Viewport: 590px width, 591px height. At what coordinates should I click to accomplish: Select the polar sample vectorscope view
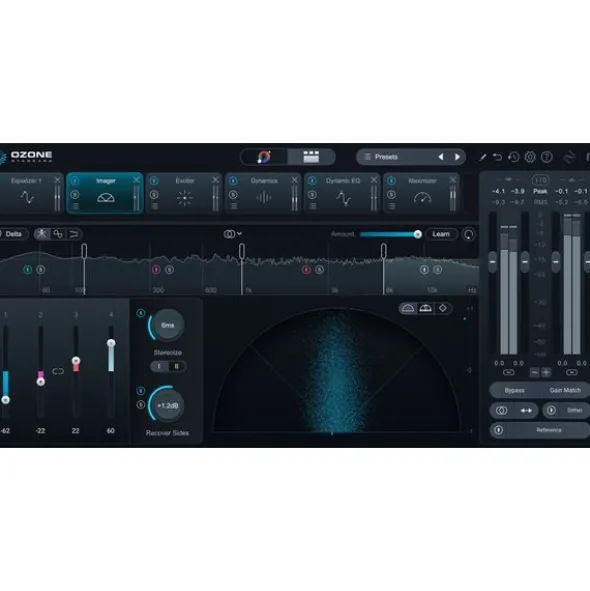[408, 308]
